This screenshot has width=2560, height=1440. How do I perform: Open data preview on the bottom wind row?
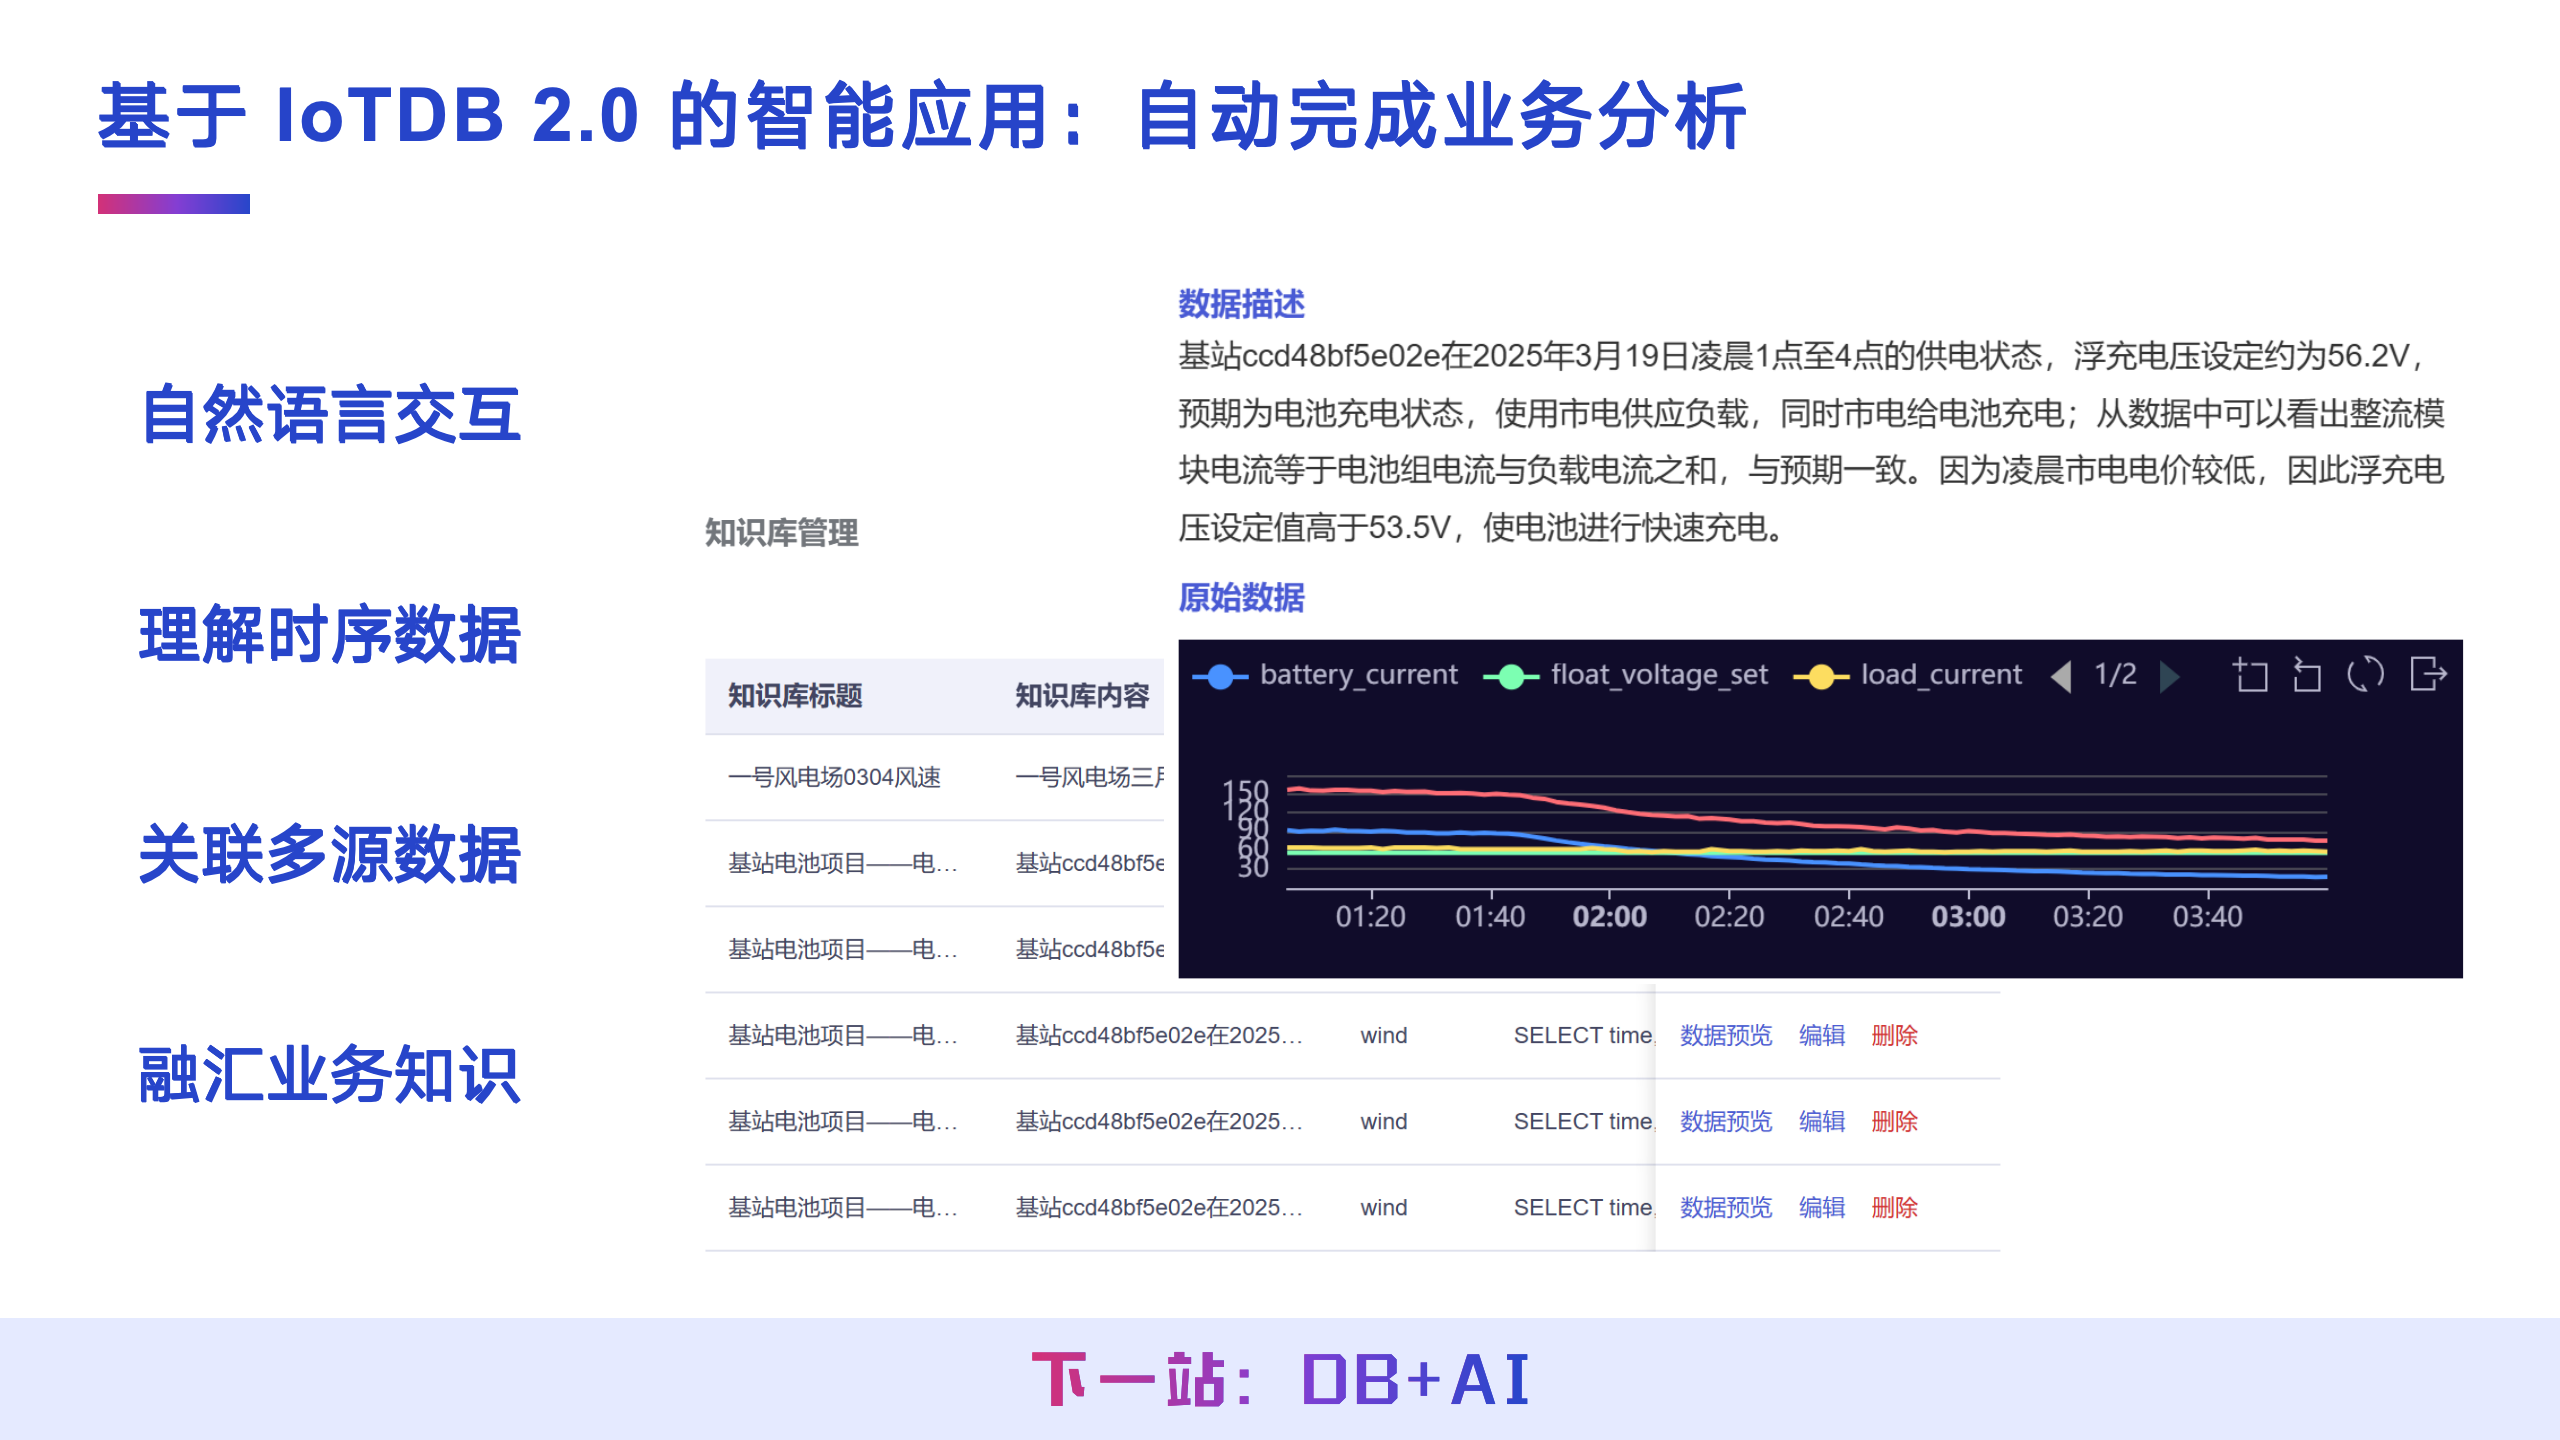click(x=1725, y=1208)
